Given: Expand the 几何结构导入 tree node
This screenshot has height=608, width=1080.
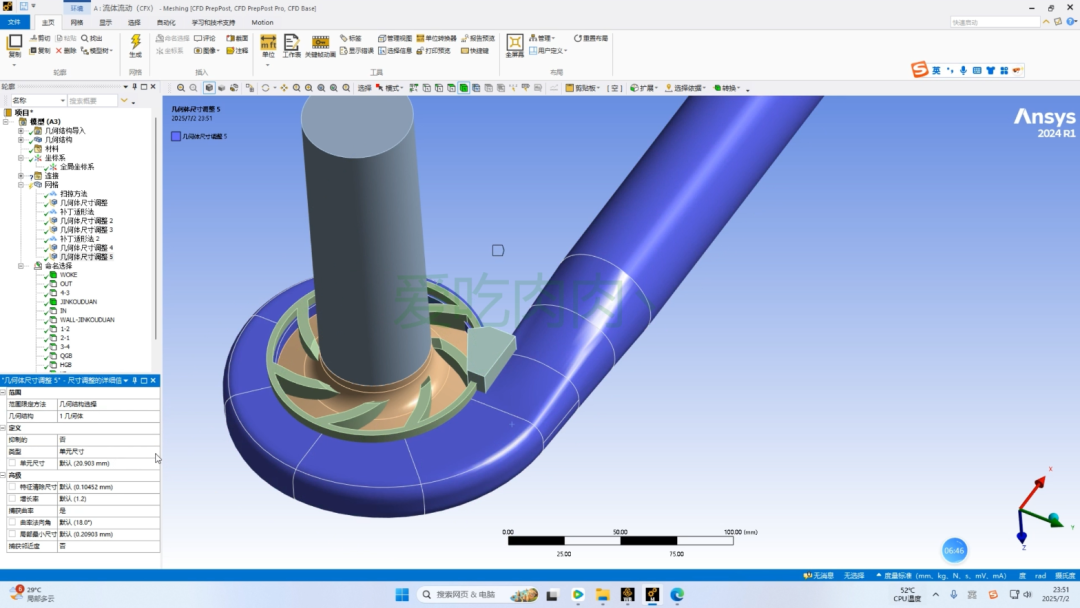Looking at the screenshot, I should pyautogui.click(x=21, y=131).
